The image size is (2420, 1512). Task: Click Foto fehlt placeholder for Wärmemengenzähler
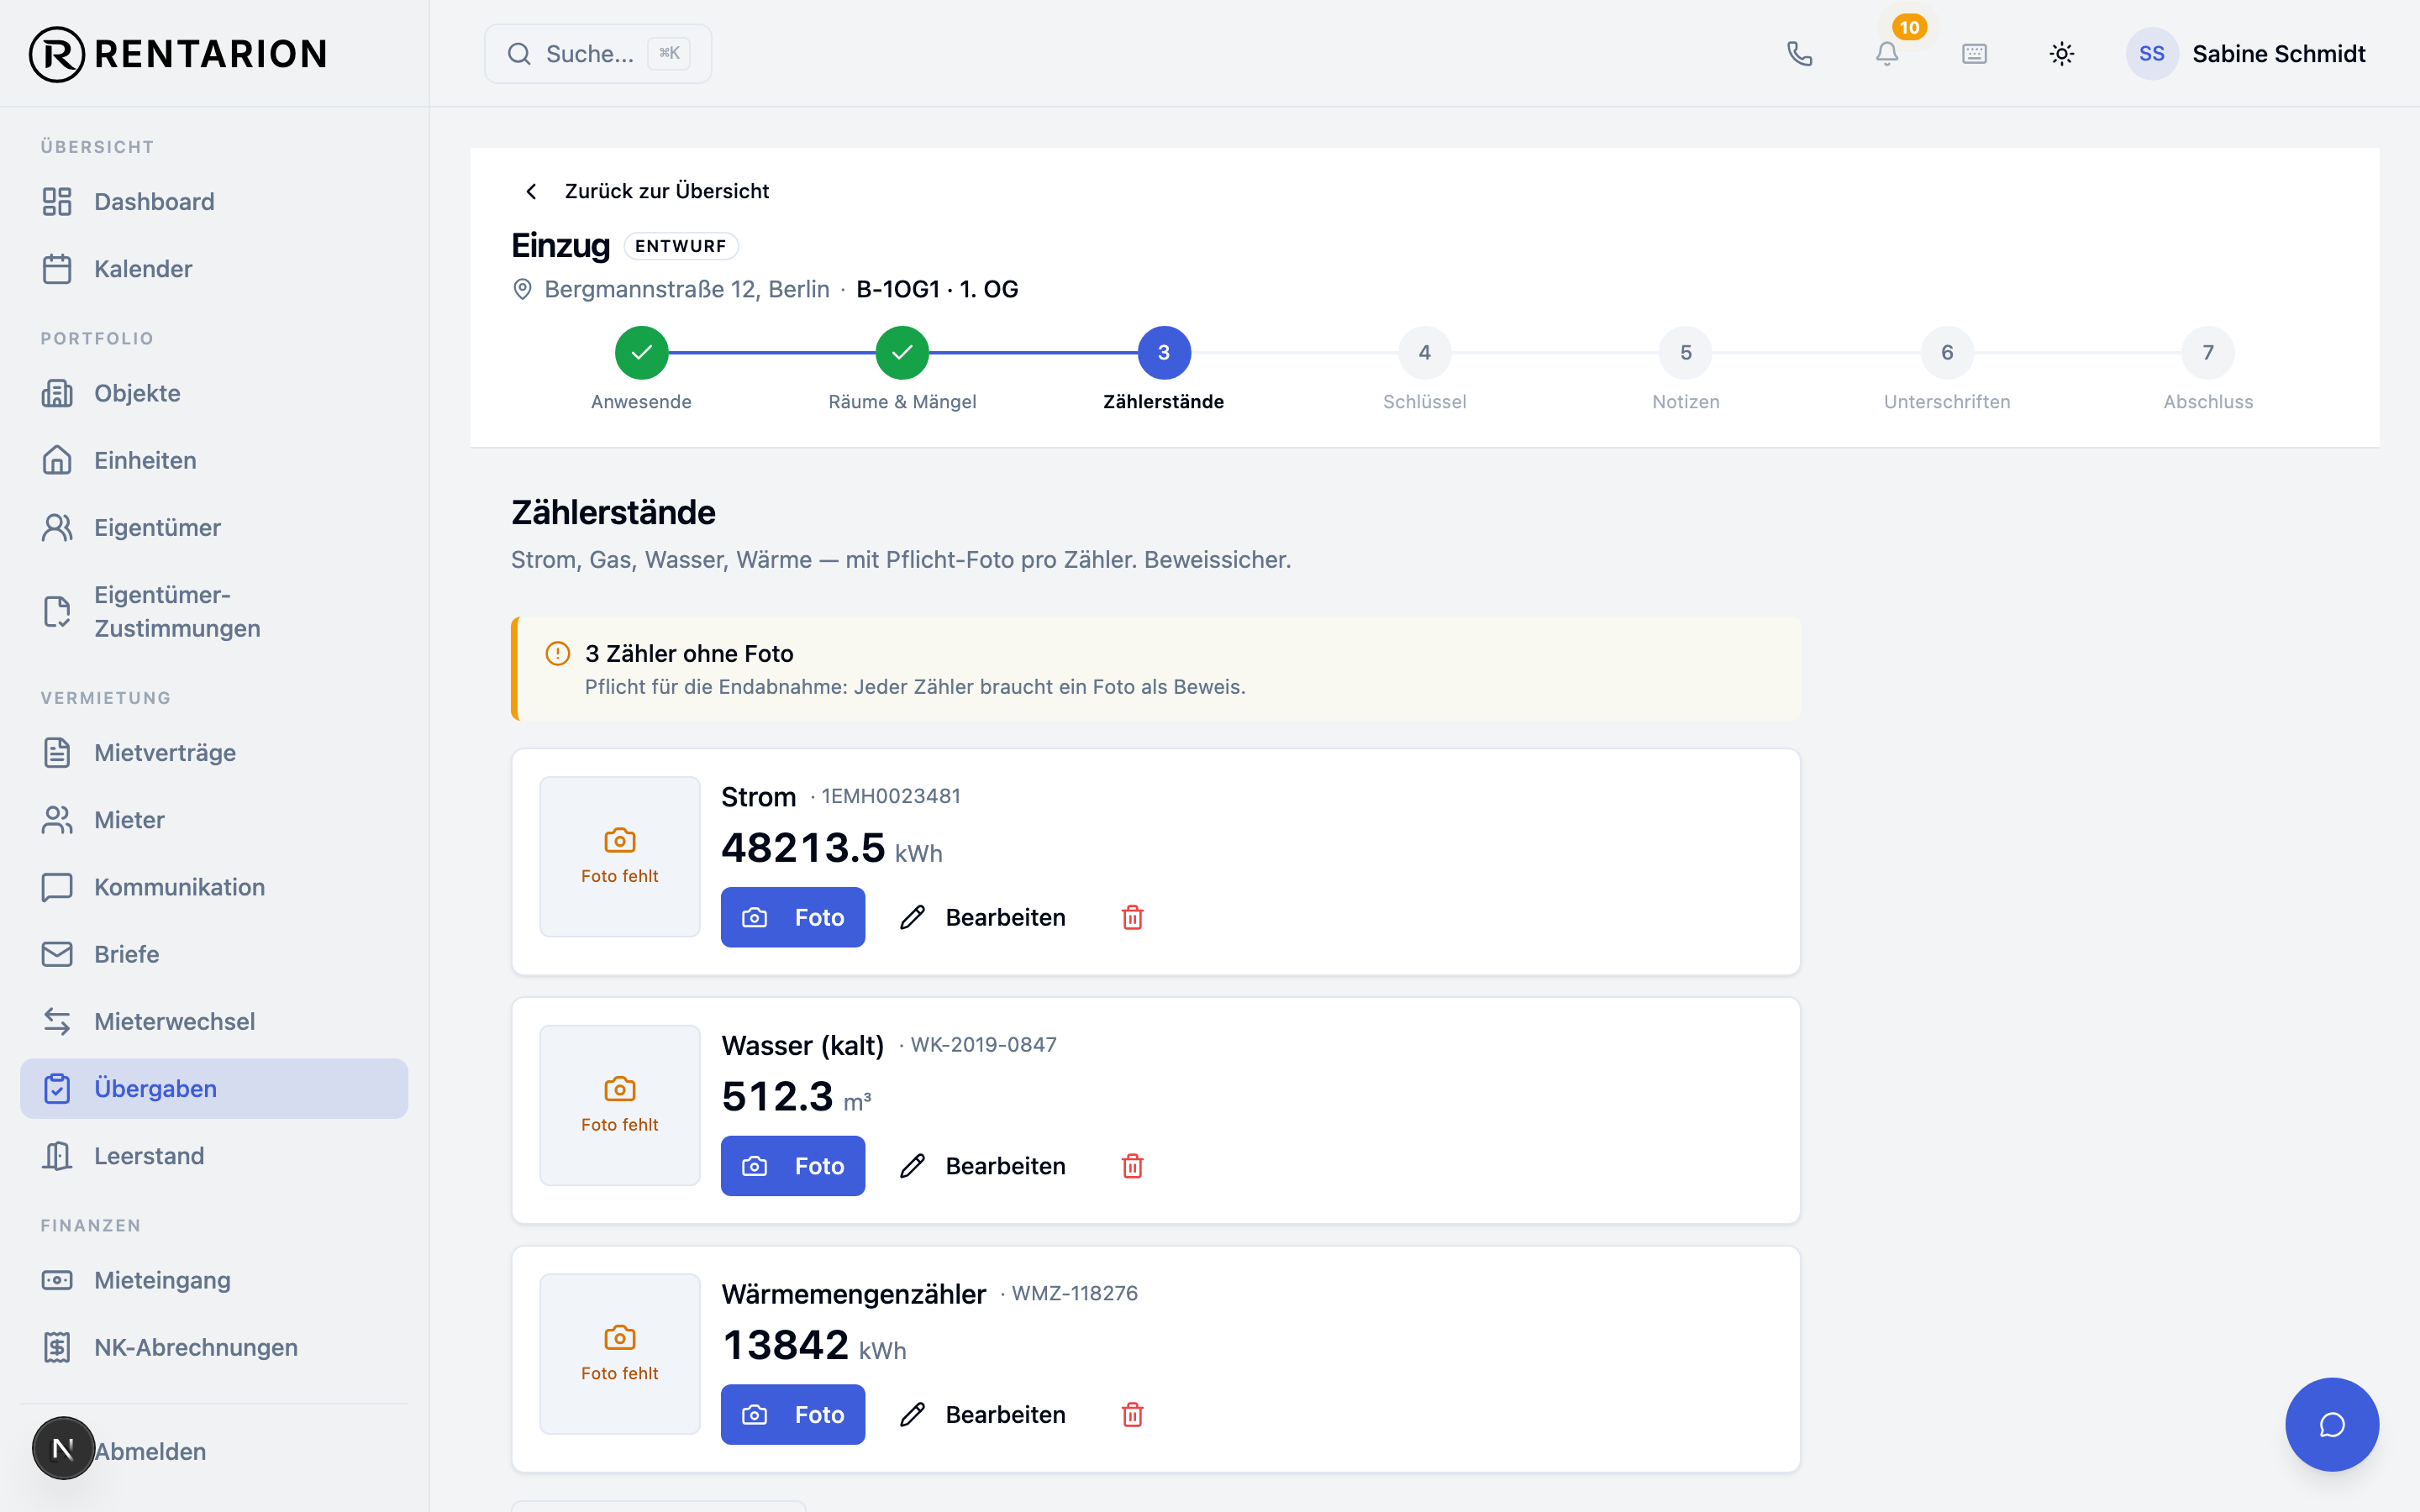[620, 1353]
